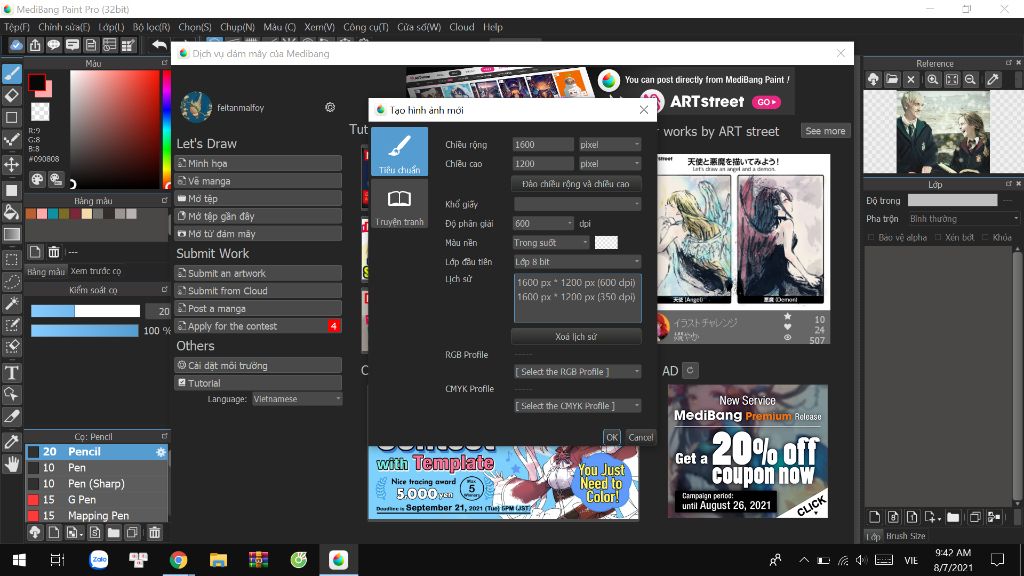Select the Gradient tool
This screenshot has width=1024, height=576.
tap(12, 234)
